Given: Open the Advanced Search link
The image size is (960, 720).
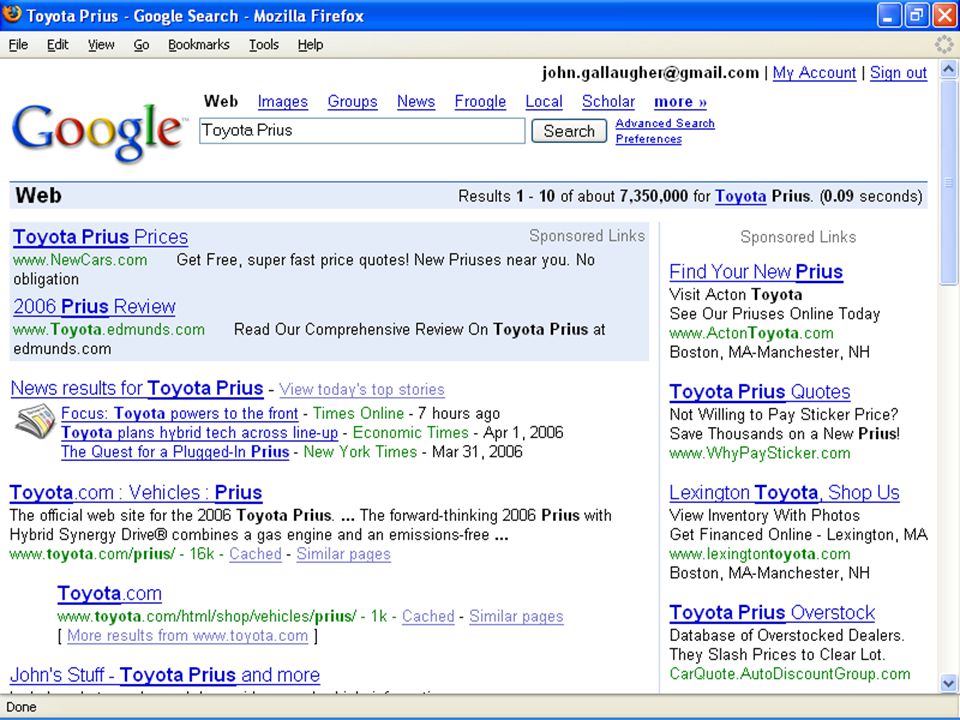Looking at the screenshot, I should click(665, 123).
